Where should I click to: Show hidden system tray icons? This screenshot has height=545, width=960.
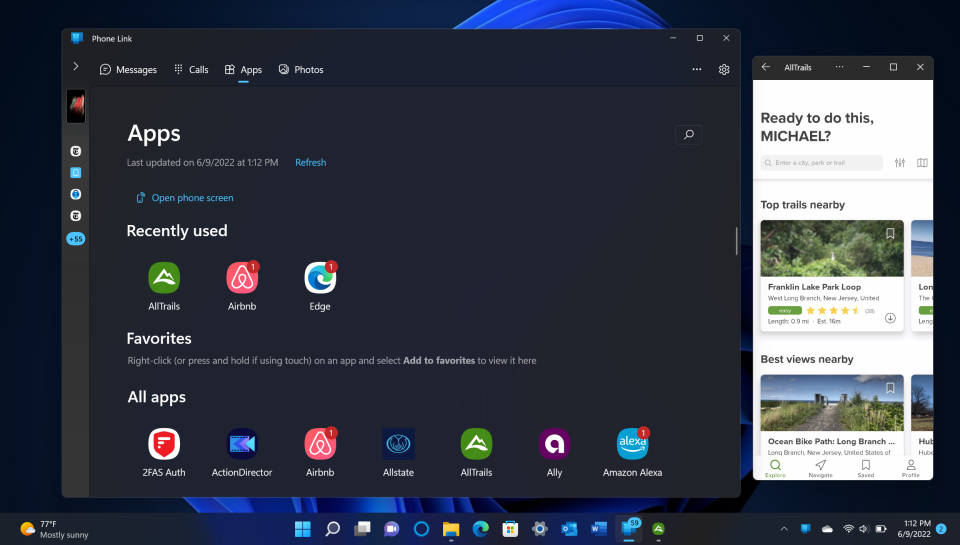(784, 528)
